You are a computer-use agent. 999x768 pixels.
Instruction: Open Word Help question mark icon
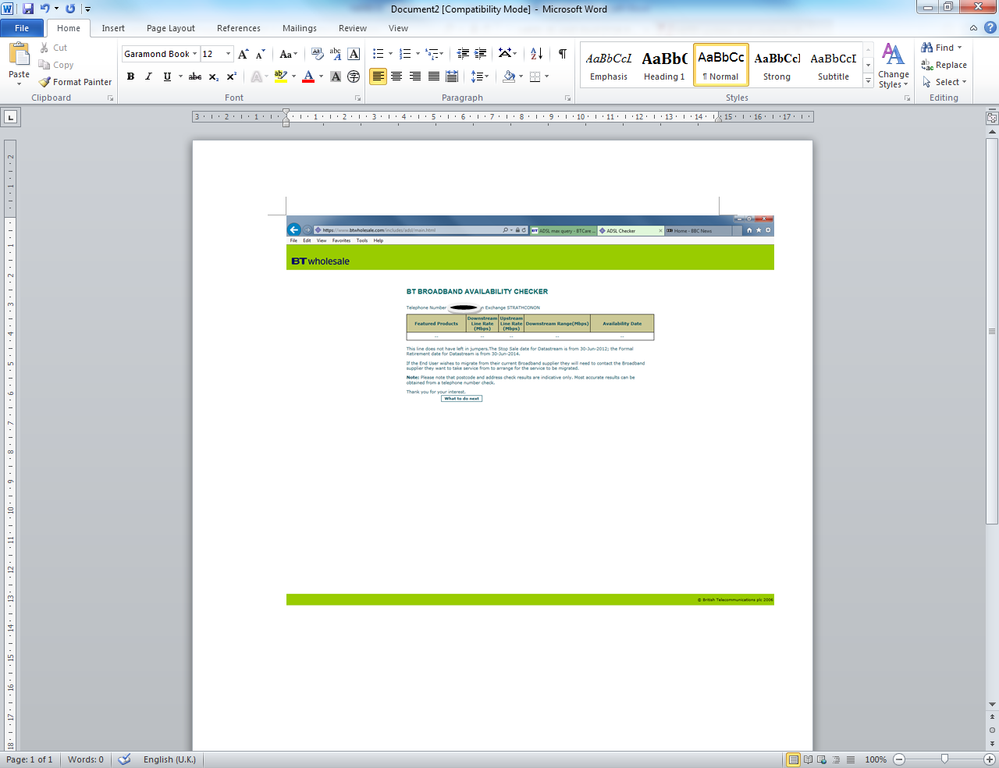(990, 27)
